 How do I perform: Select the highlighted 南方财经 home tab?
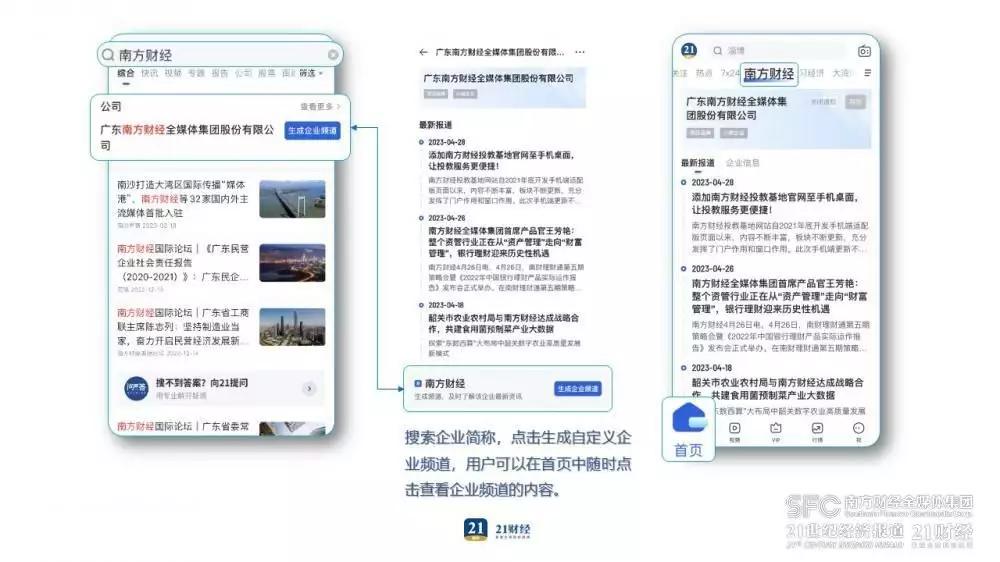(769, 74)
